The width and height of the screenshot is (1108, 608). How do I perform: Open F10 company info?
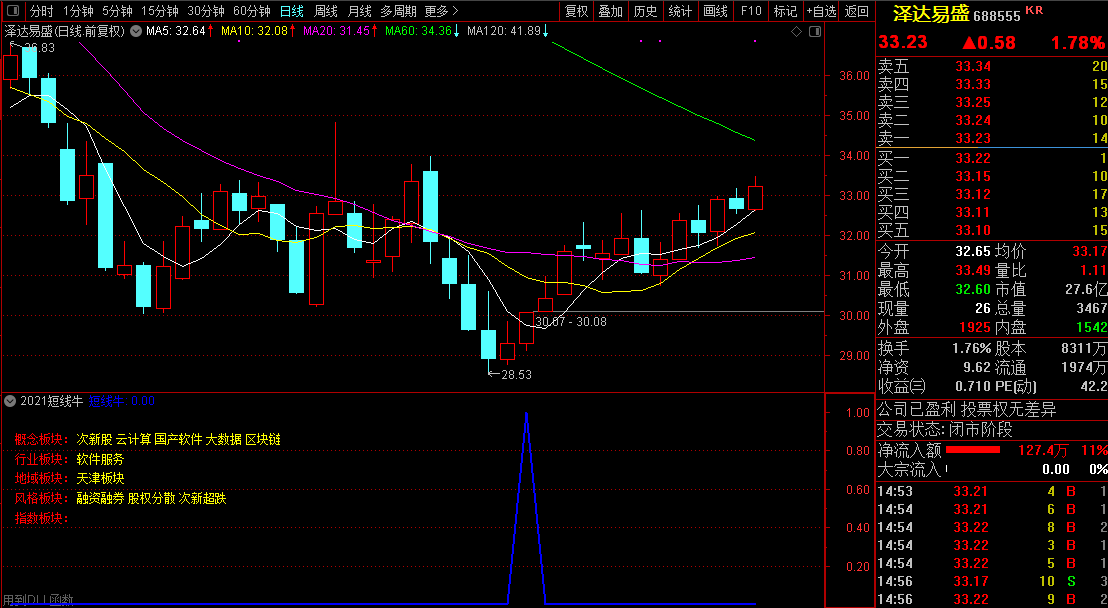pos(750,11)
